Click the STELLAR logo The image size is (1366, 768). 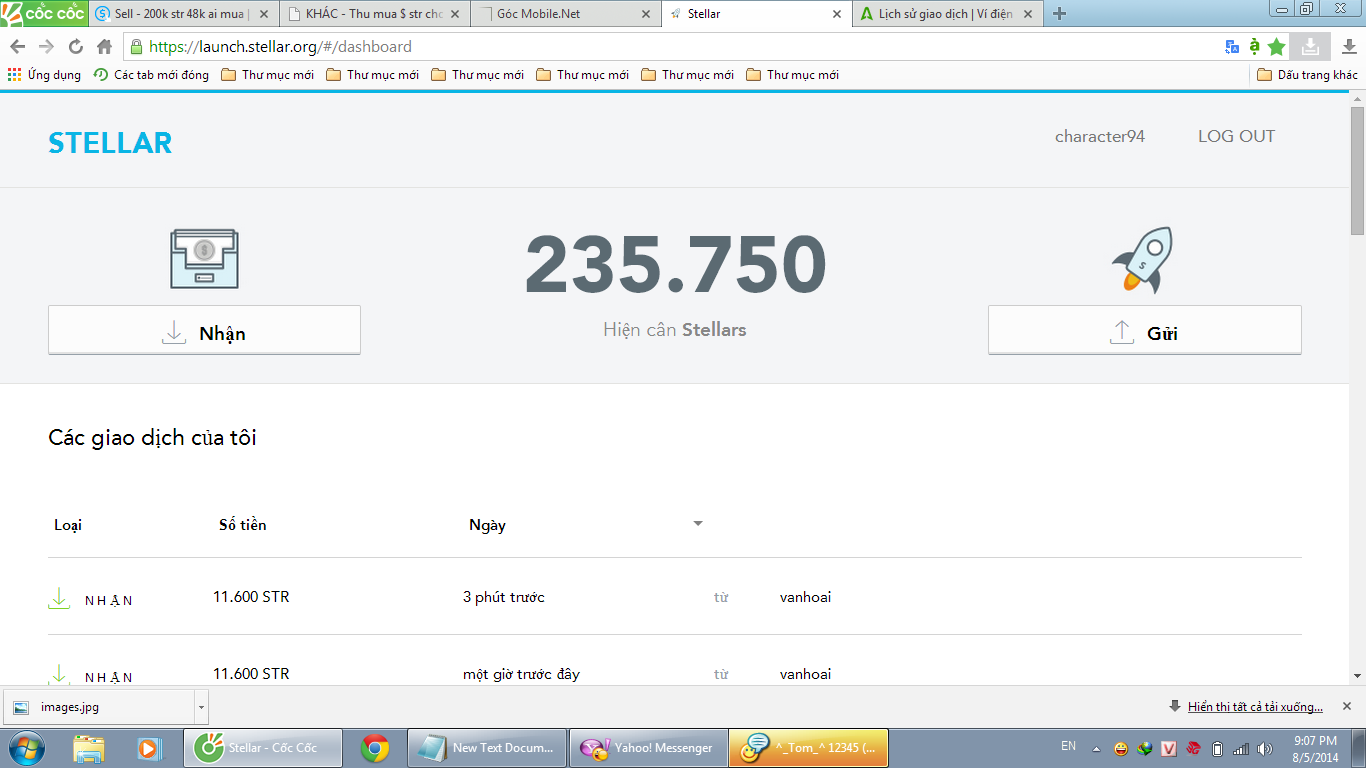110,143
